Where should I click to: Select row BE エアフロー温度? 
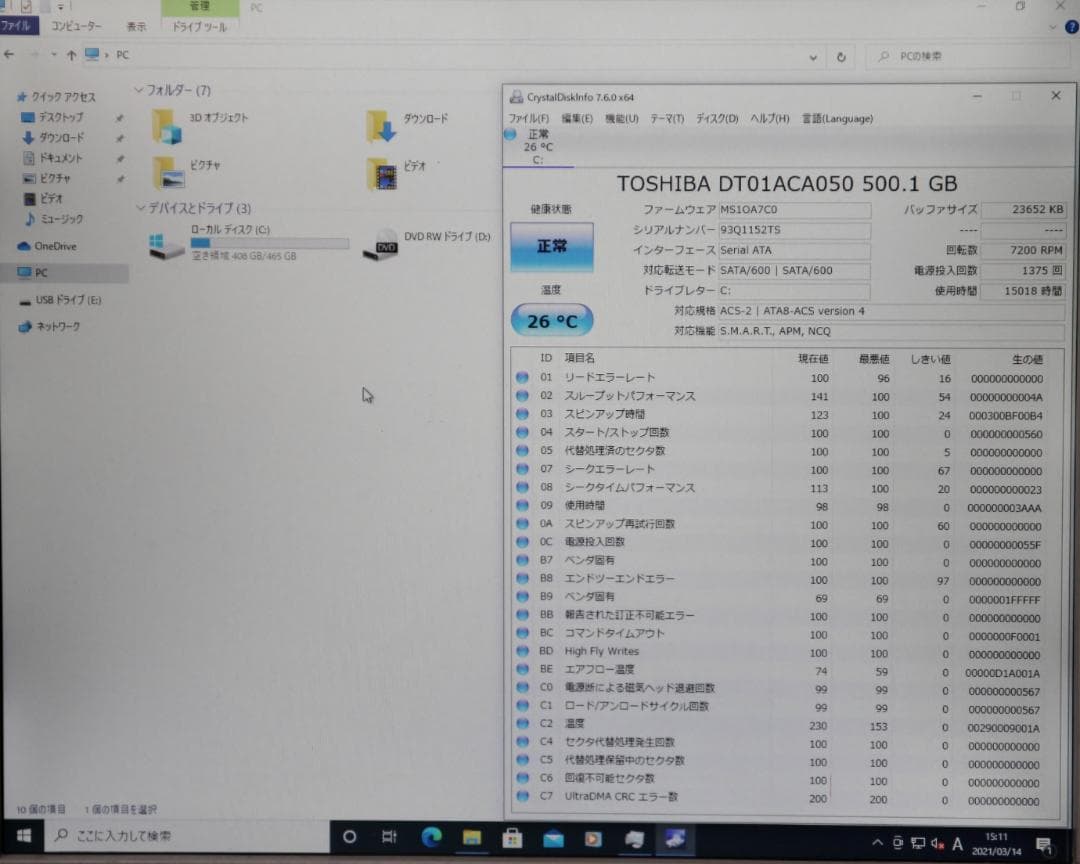point(785,670)
